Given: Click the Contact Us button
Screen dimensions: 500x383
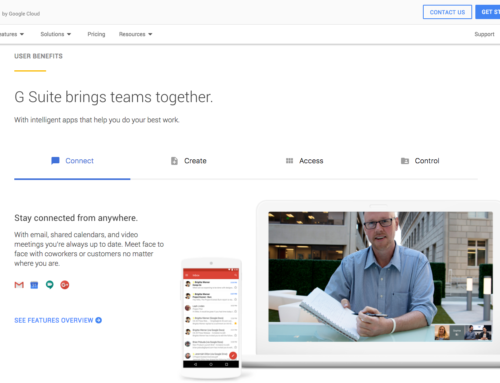Looking at the screenshot, I should coord(447,12).
